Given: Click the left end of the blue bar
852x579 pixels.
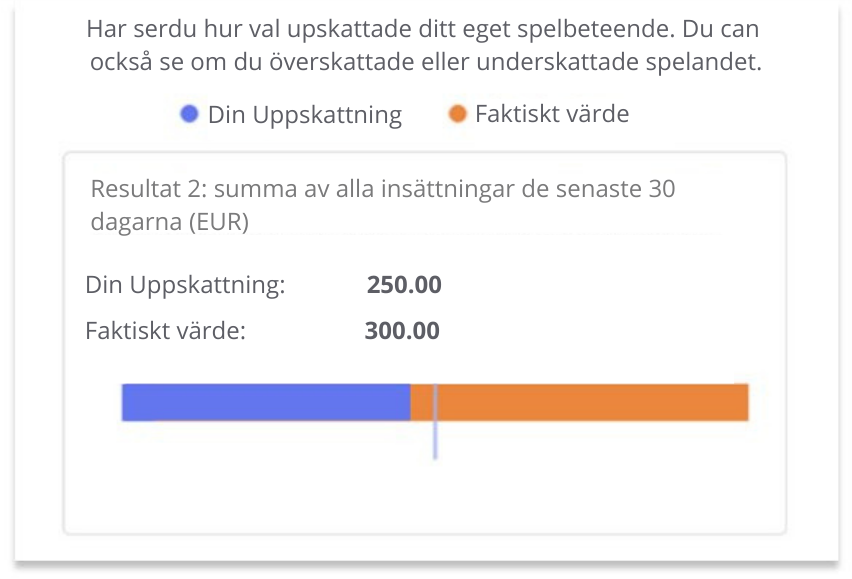Looking at the screenshot, I should 125,402.
